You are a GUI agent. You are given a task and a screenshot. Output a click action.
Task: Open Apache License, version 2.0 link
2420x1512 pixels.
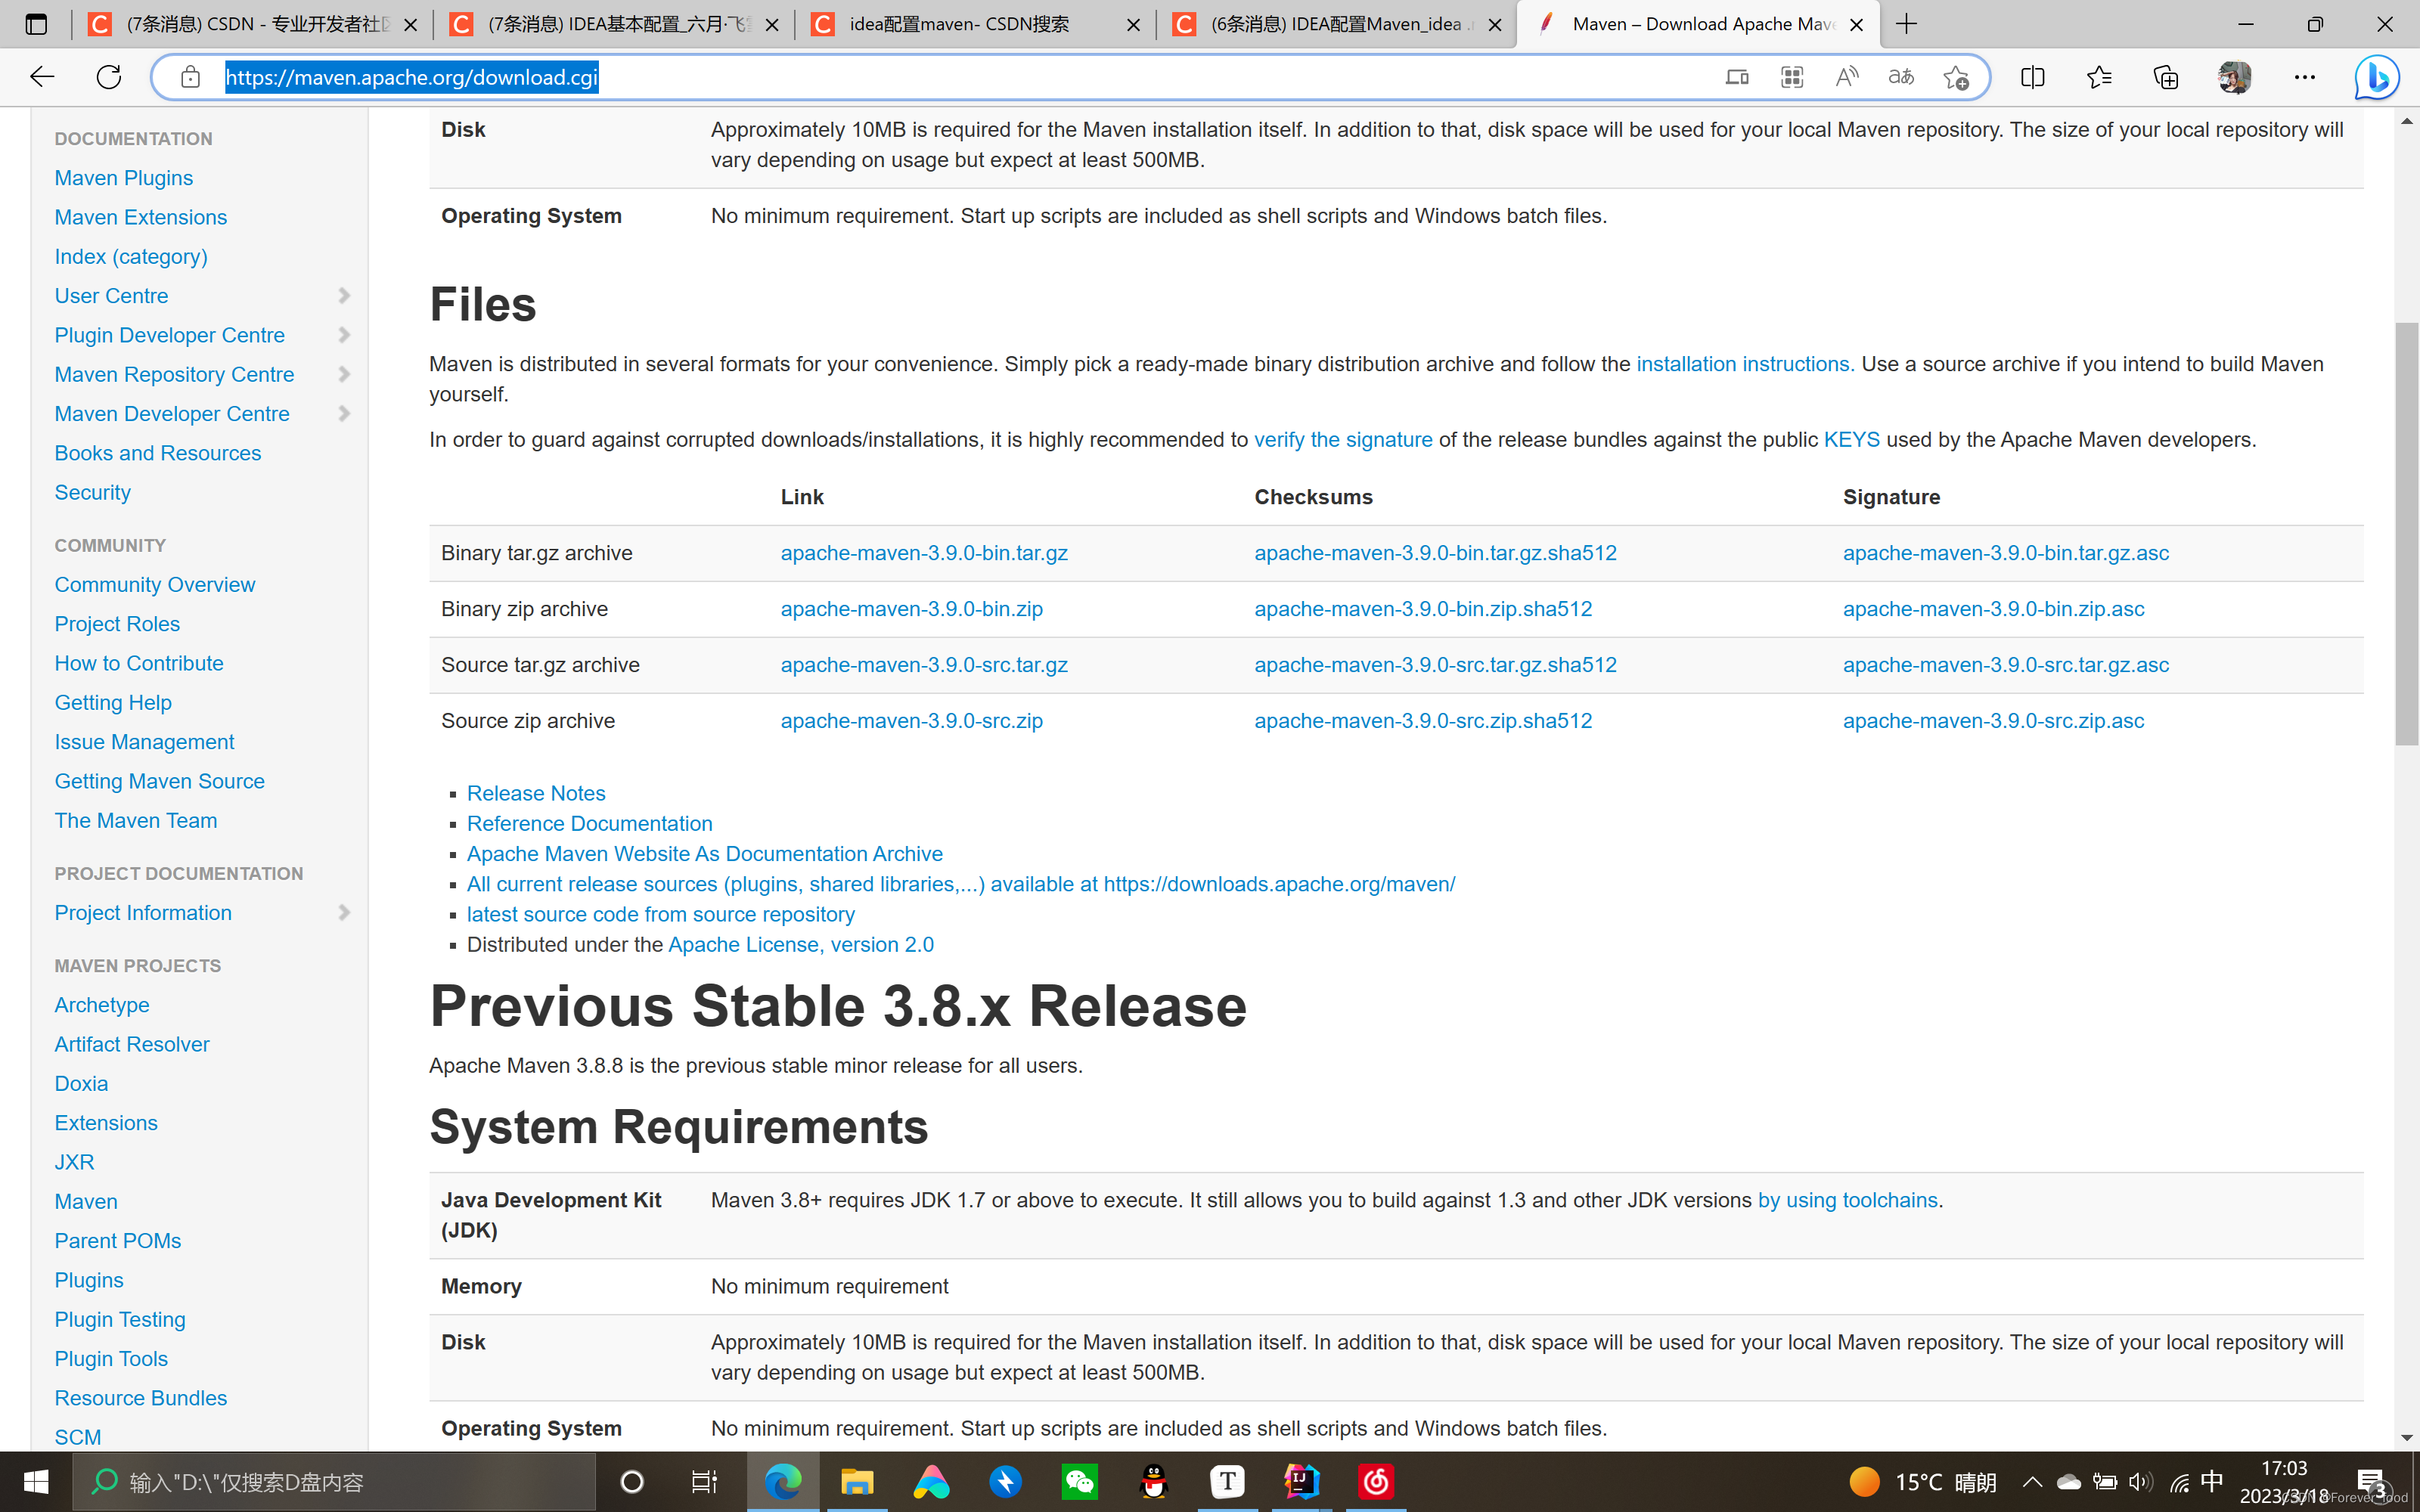800,945
